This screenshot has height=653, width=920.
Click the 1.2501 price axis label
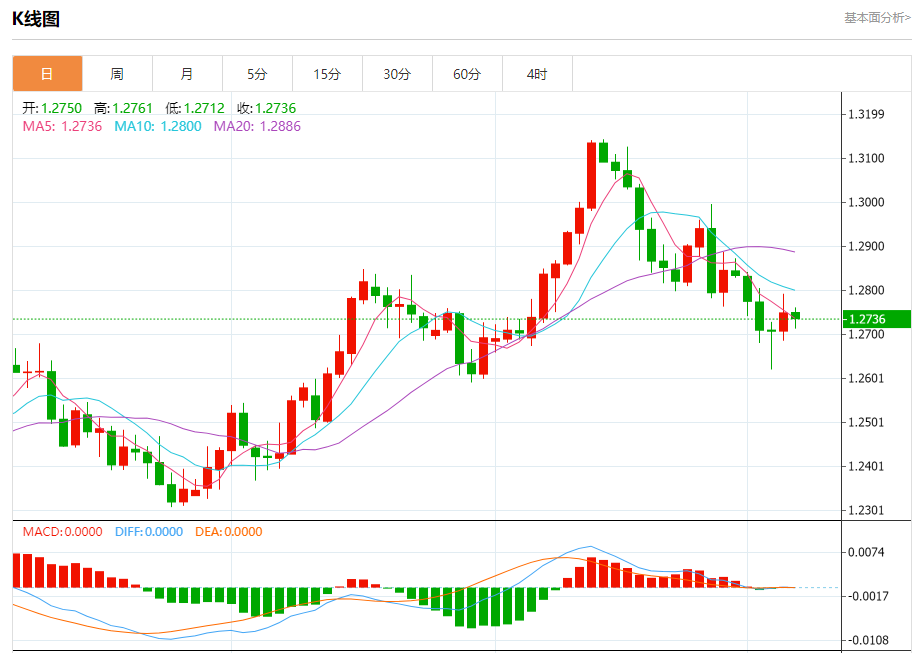866,422
